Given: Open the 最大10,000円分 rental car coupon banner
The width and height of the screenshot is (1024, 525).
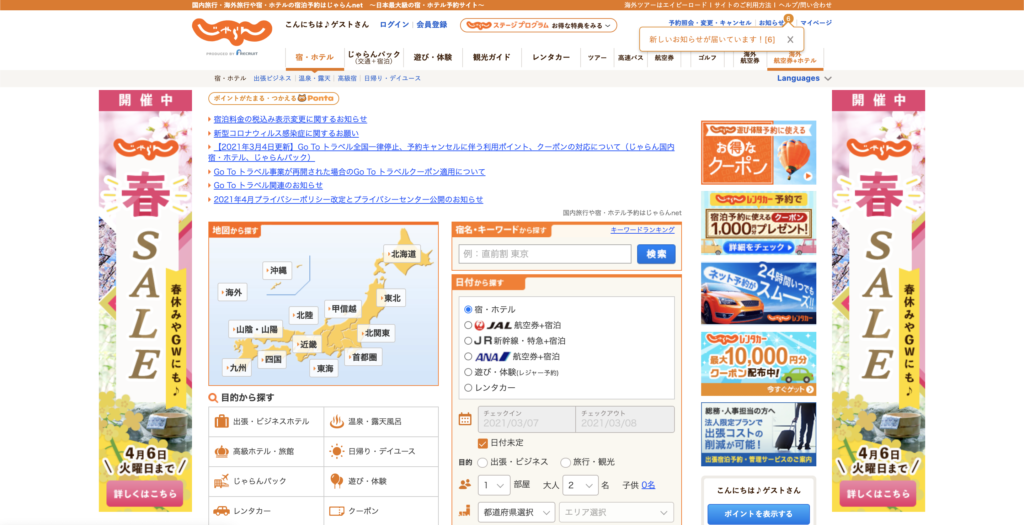Looking at the screenshot, I should (758, 364).
